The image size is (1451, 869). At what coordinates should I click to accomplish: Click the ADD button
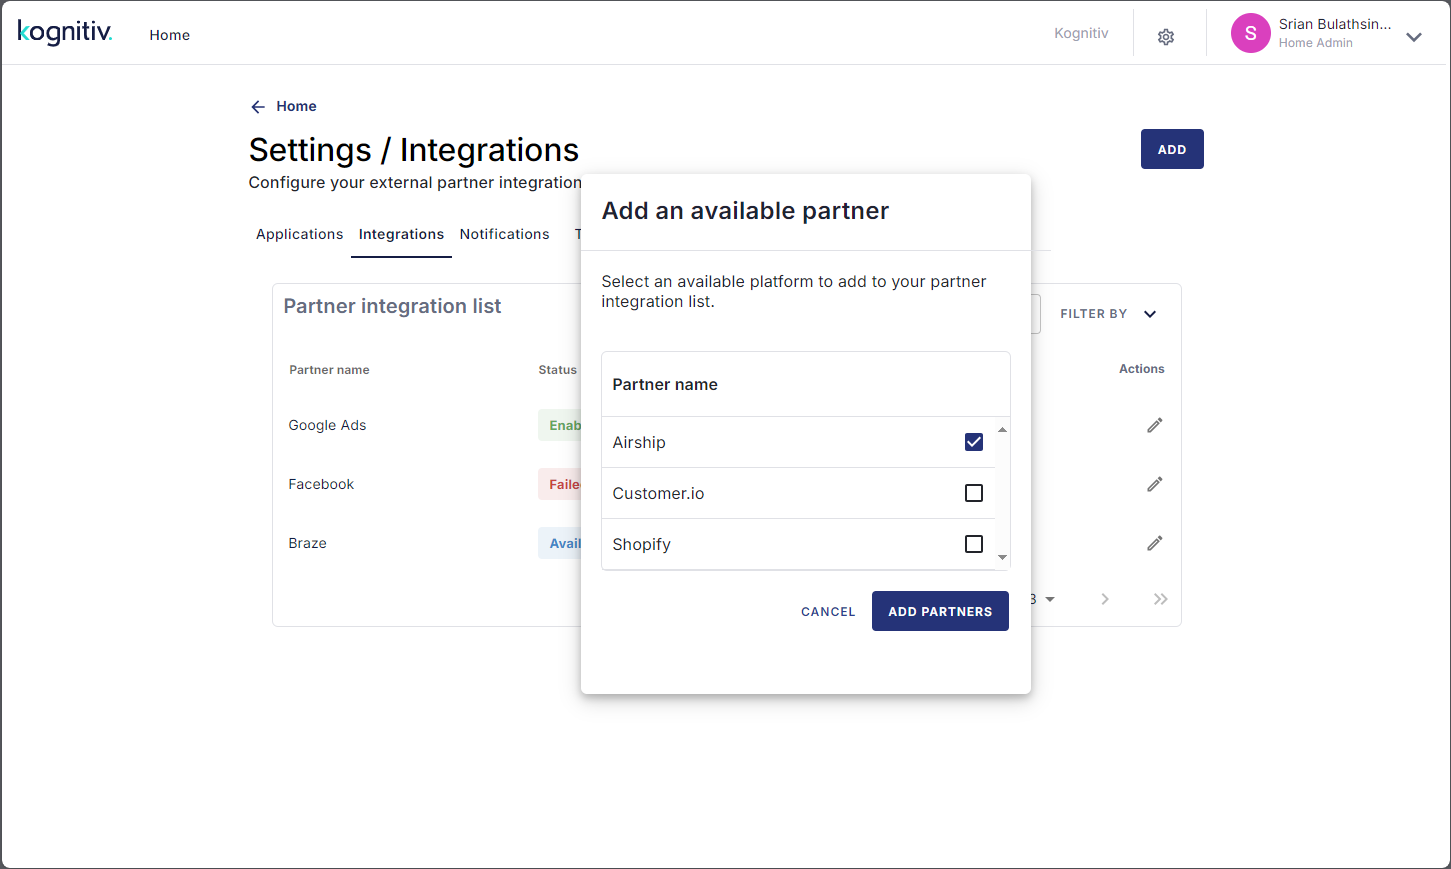[1172, 149]
